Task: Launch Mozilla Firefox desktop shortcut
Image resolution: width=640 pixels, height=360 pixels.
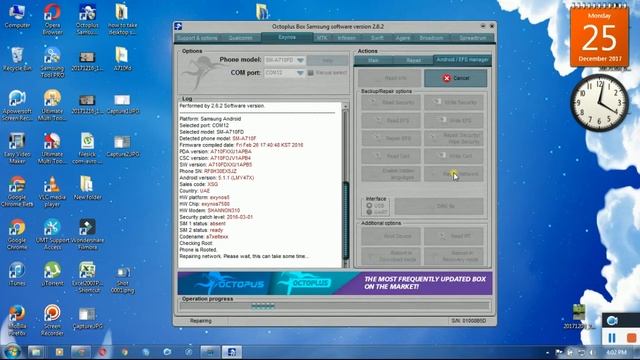Action: click(x=17, y=321)
